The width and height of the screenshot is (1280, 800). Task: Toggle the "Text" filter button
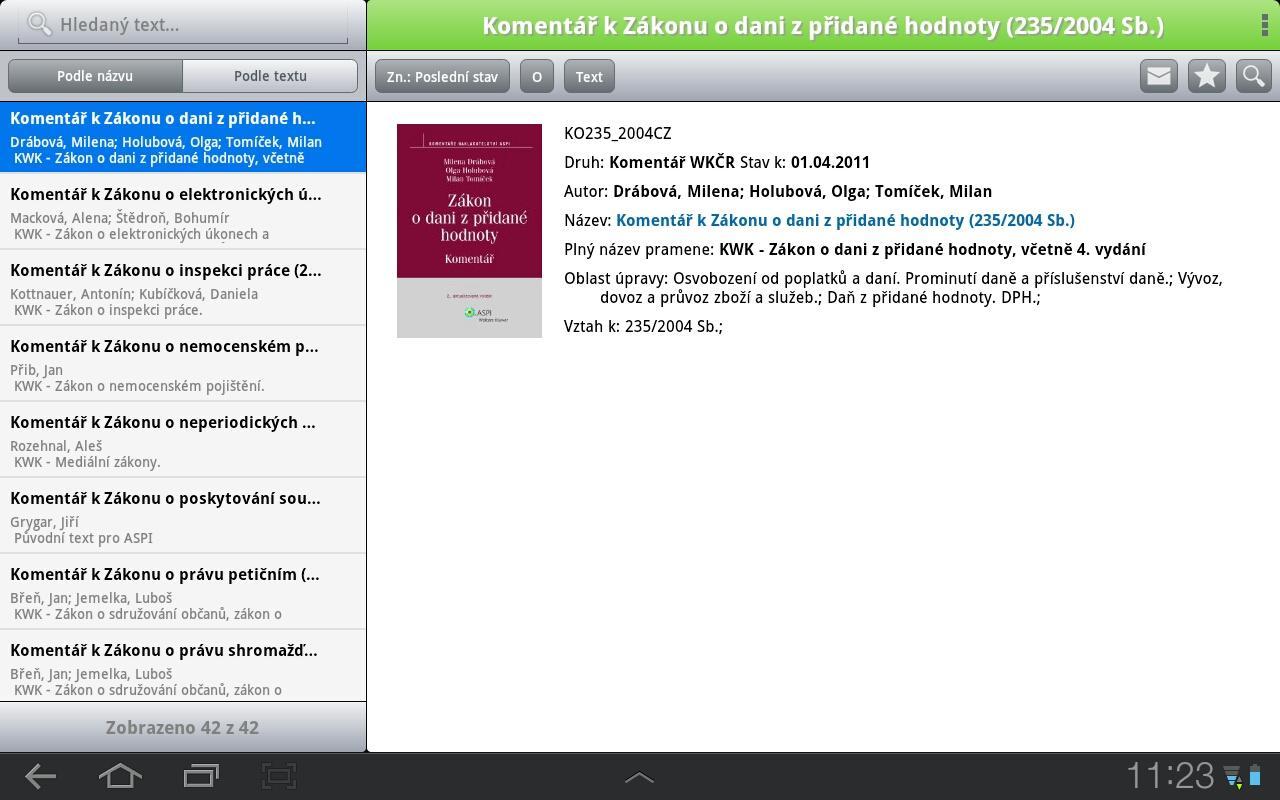(x=589, y=76)
